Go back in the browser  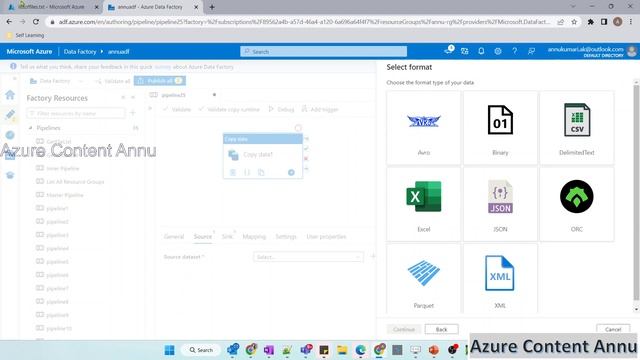(x=9, y=22)
